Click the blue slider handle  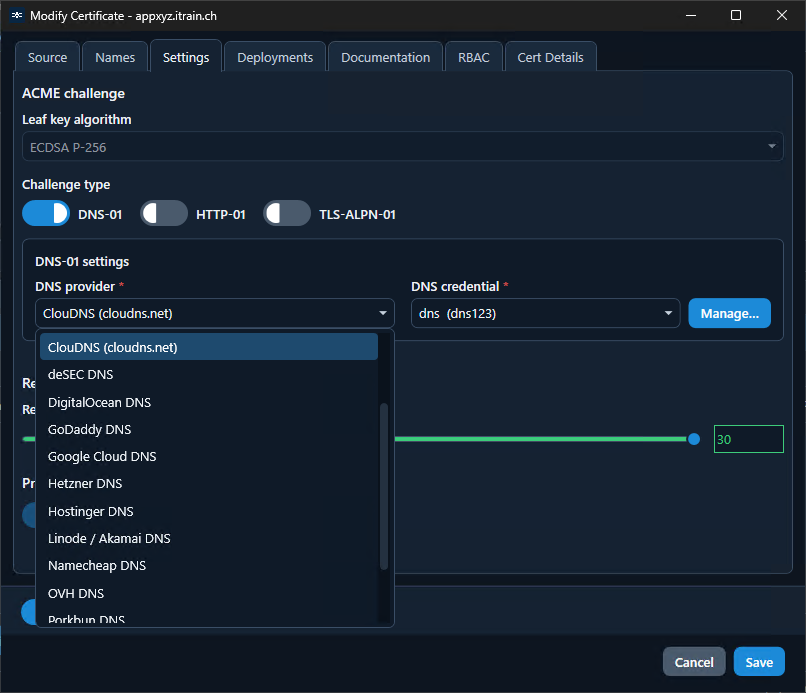pos(693,439)
